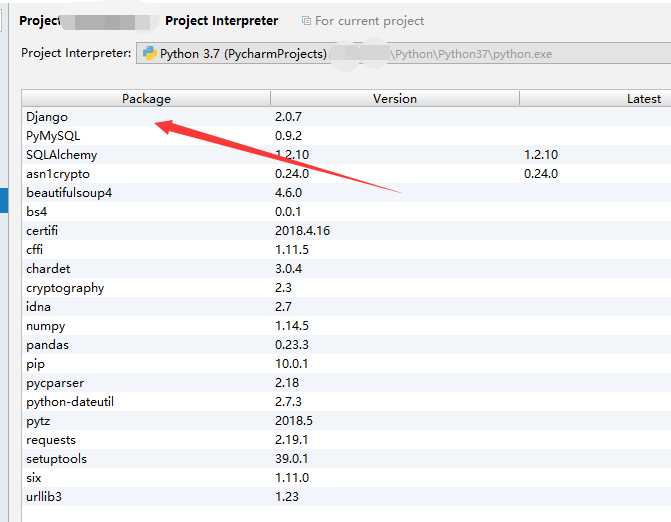Select the pip package row

pyautogui.click(x=346, y=364)
